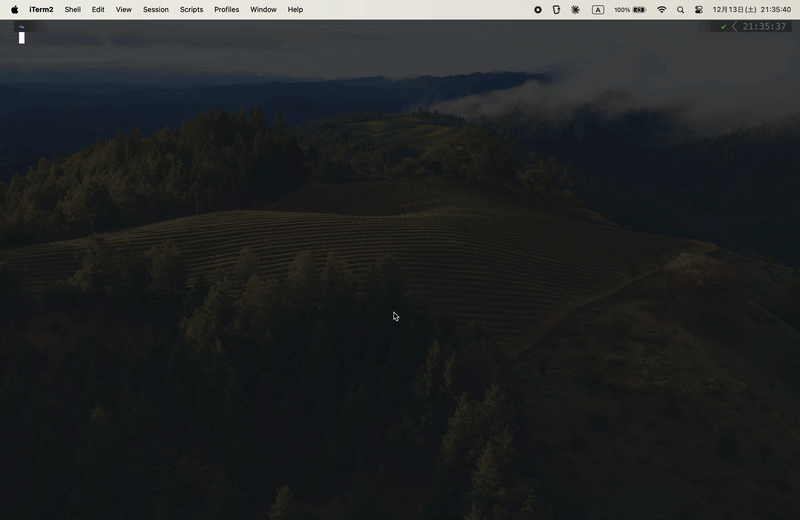Open Spotlight search magnifier

(x=680, y=10)
